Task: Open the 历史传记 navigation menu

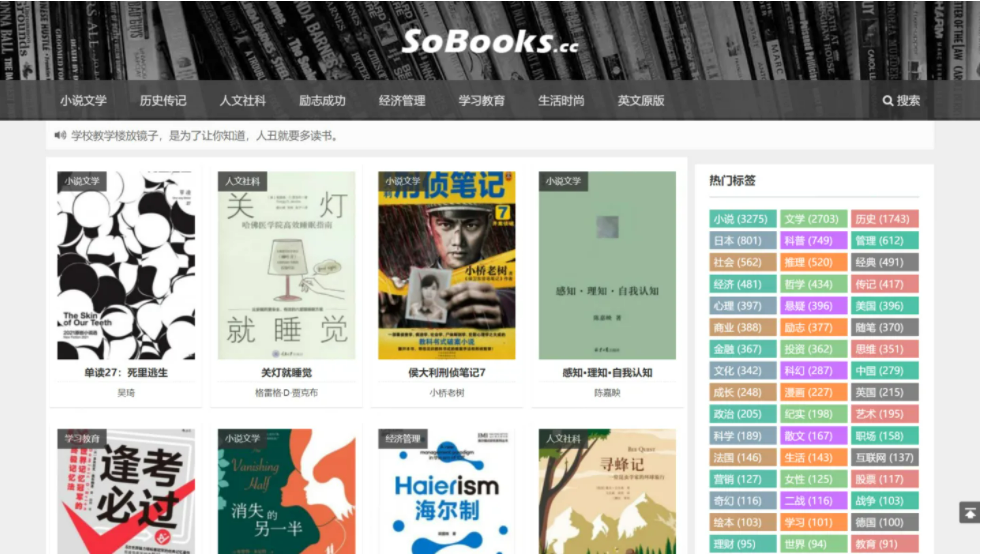Action: click(163, 100)
